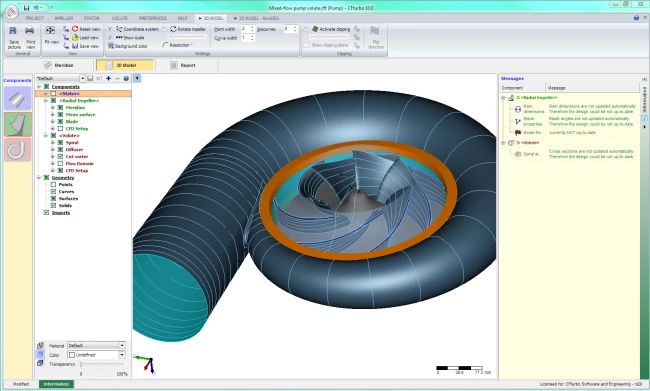This screenshot has height=391, width=650.
Task: Toggle the Activate clipping checkbox
Action: tap(306, 29)
